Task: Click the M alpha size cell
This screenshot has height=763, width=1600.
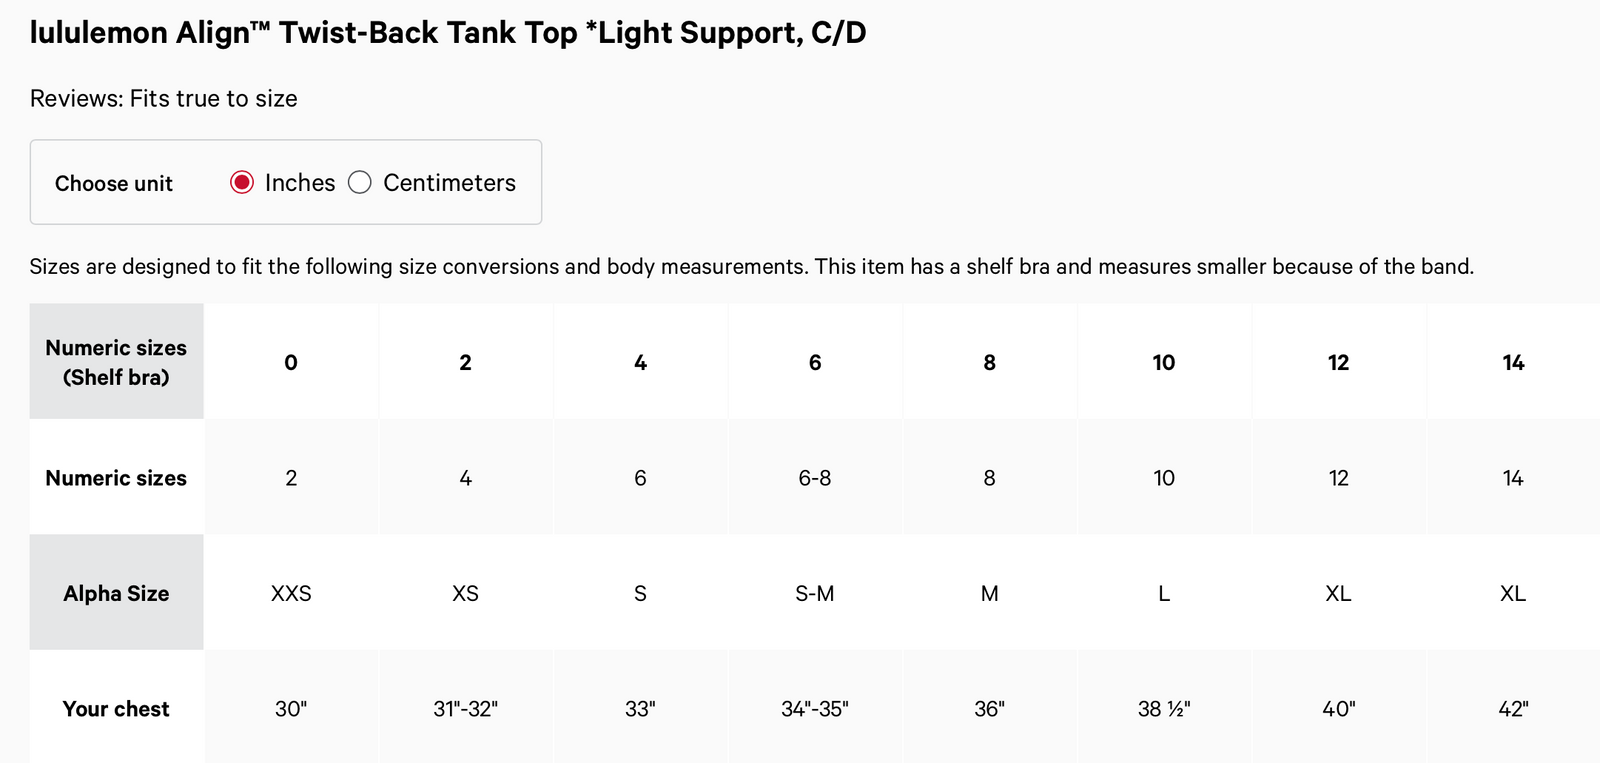Action: click(989, 594)
